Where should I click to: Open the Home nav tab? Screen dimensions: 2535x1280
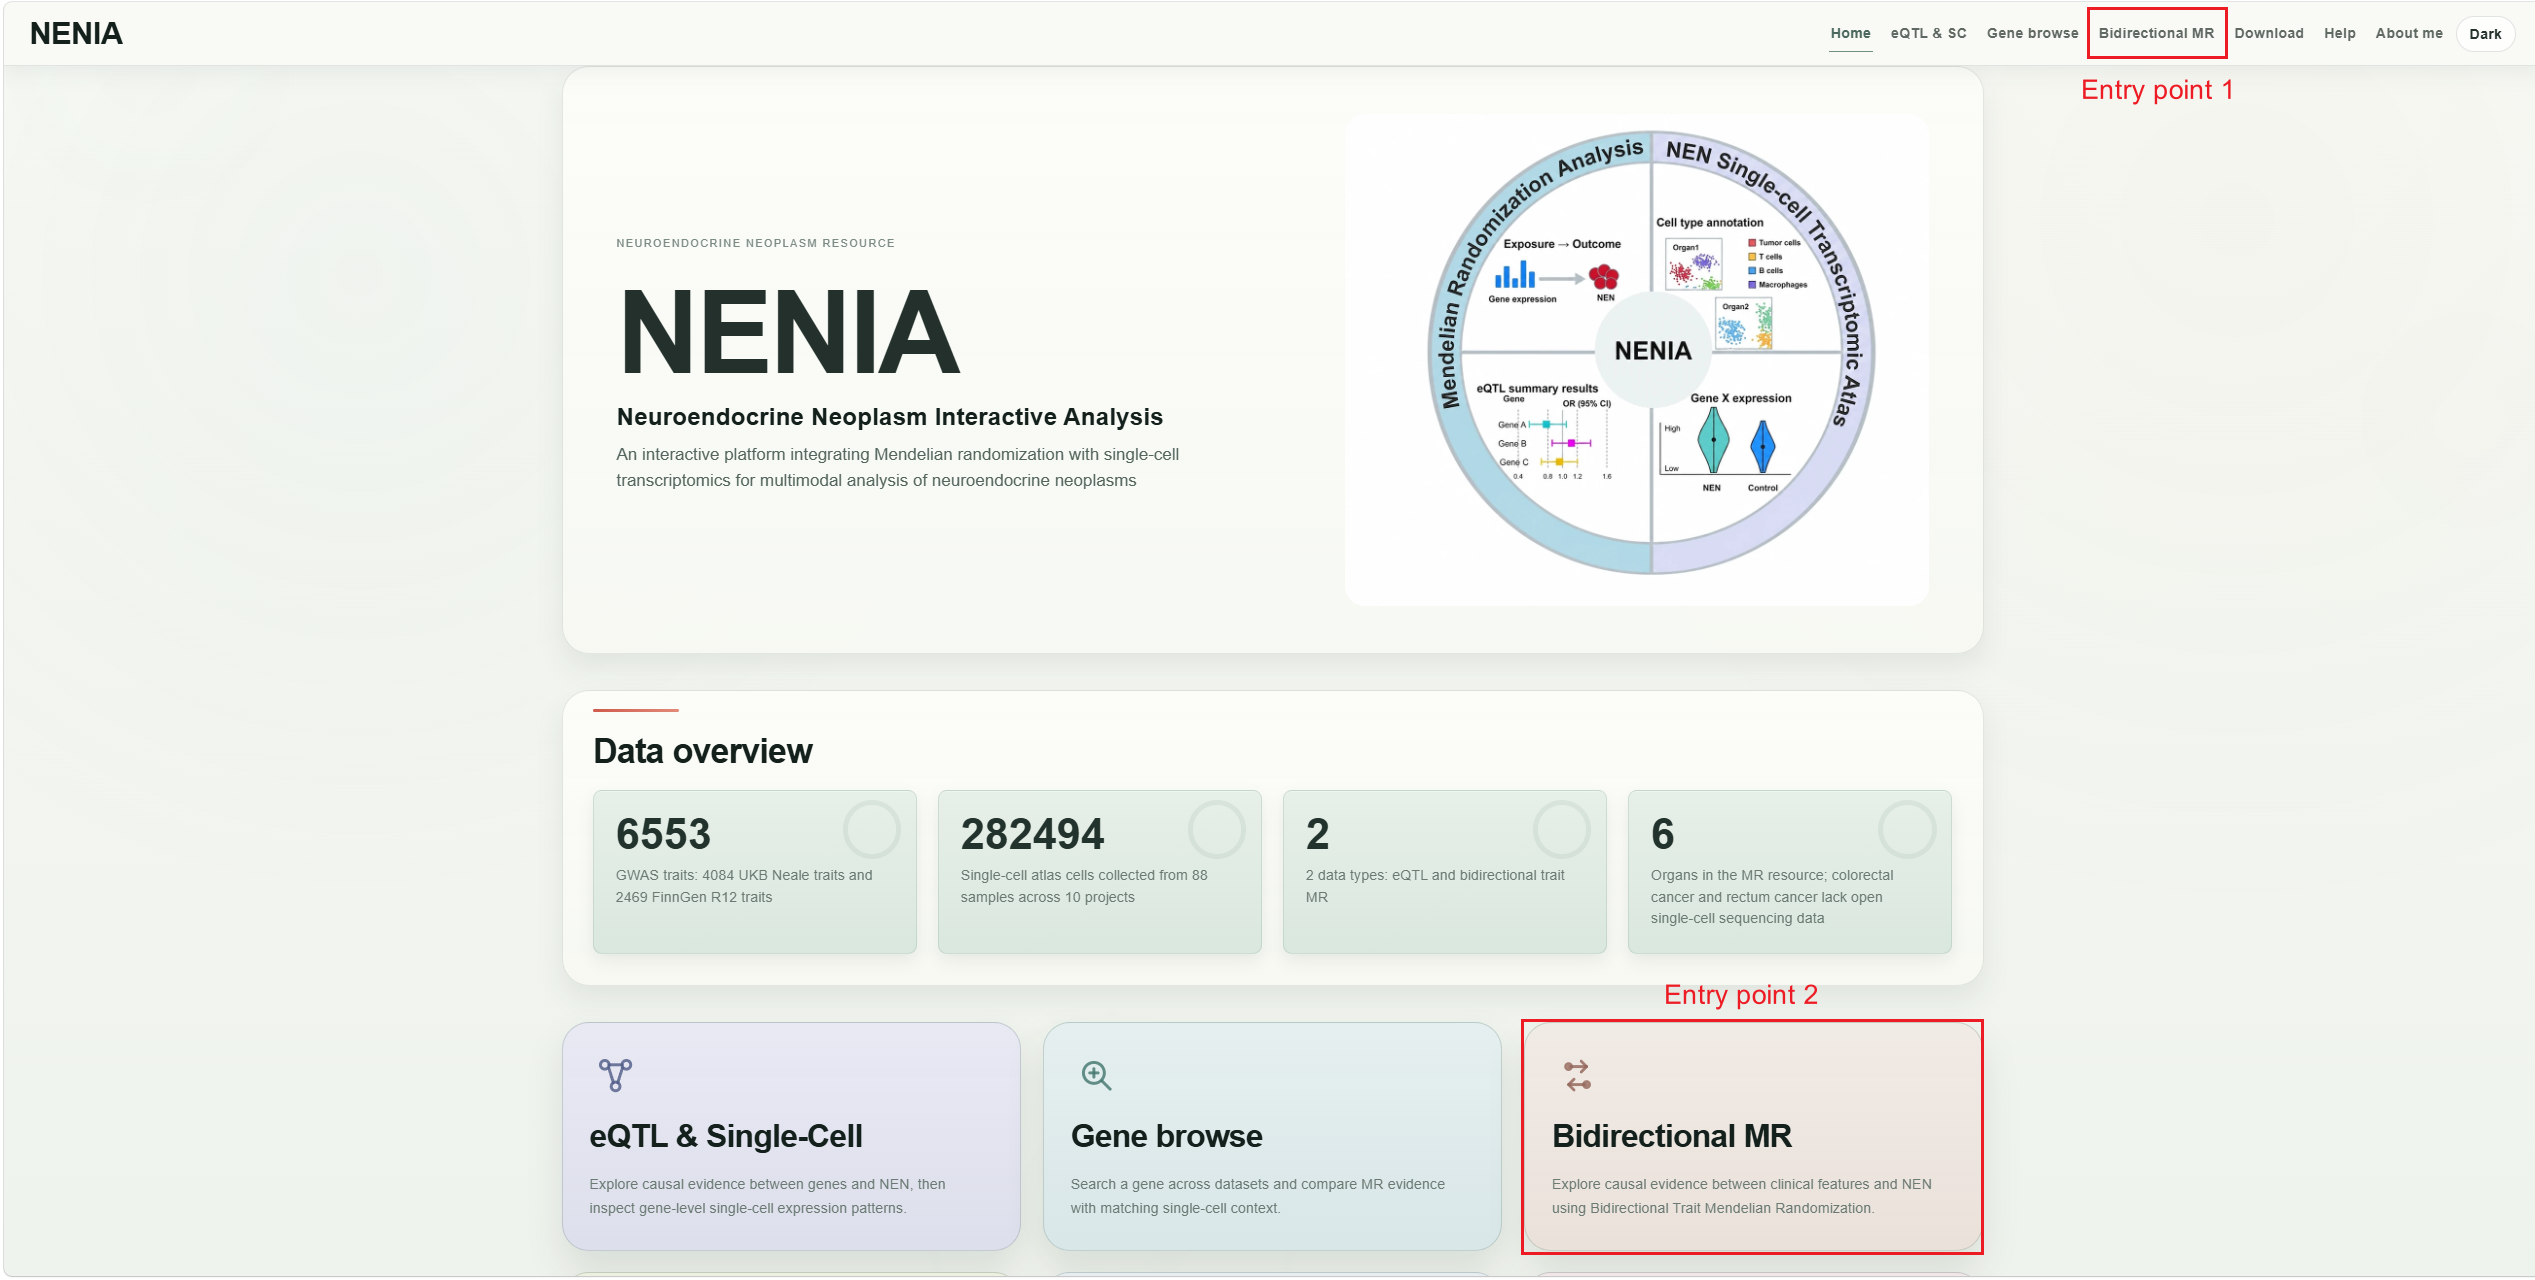click(x=1850, y=33)
